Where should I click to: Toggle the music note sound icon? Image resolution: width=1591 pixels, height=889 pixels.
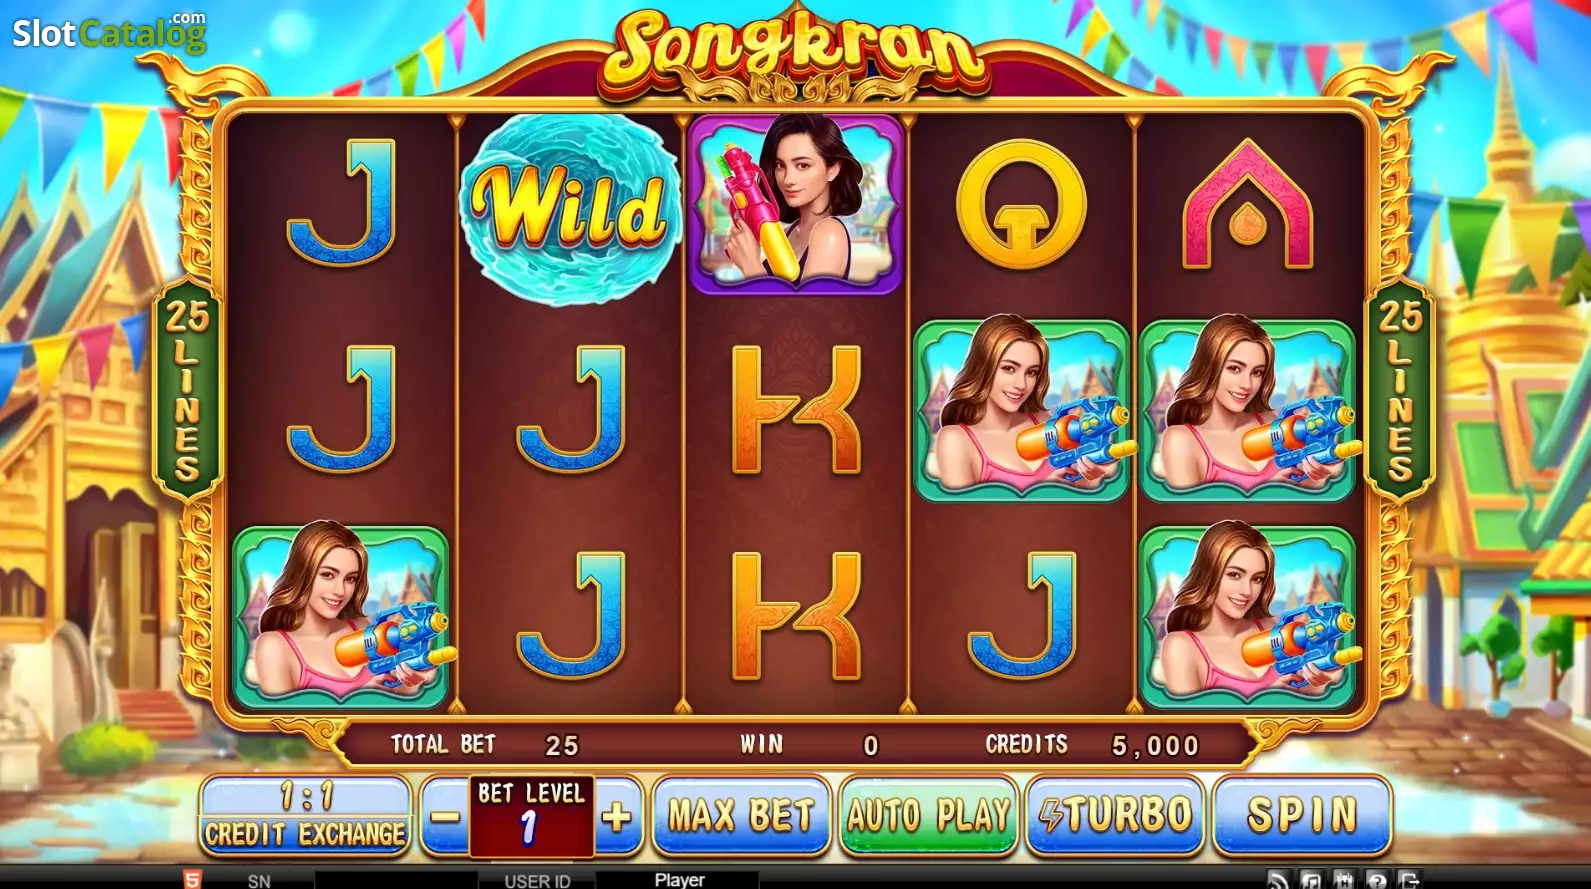click(x=1311, y=880)
